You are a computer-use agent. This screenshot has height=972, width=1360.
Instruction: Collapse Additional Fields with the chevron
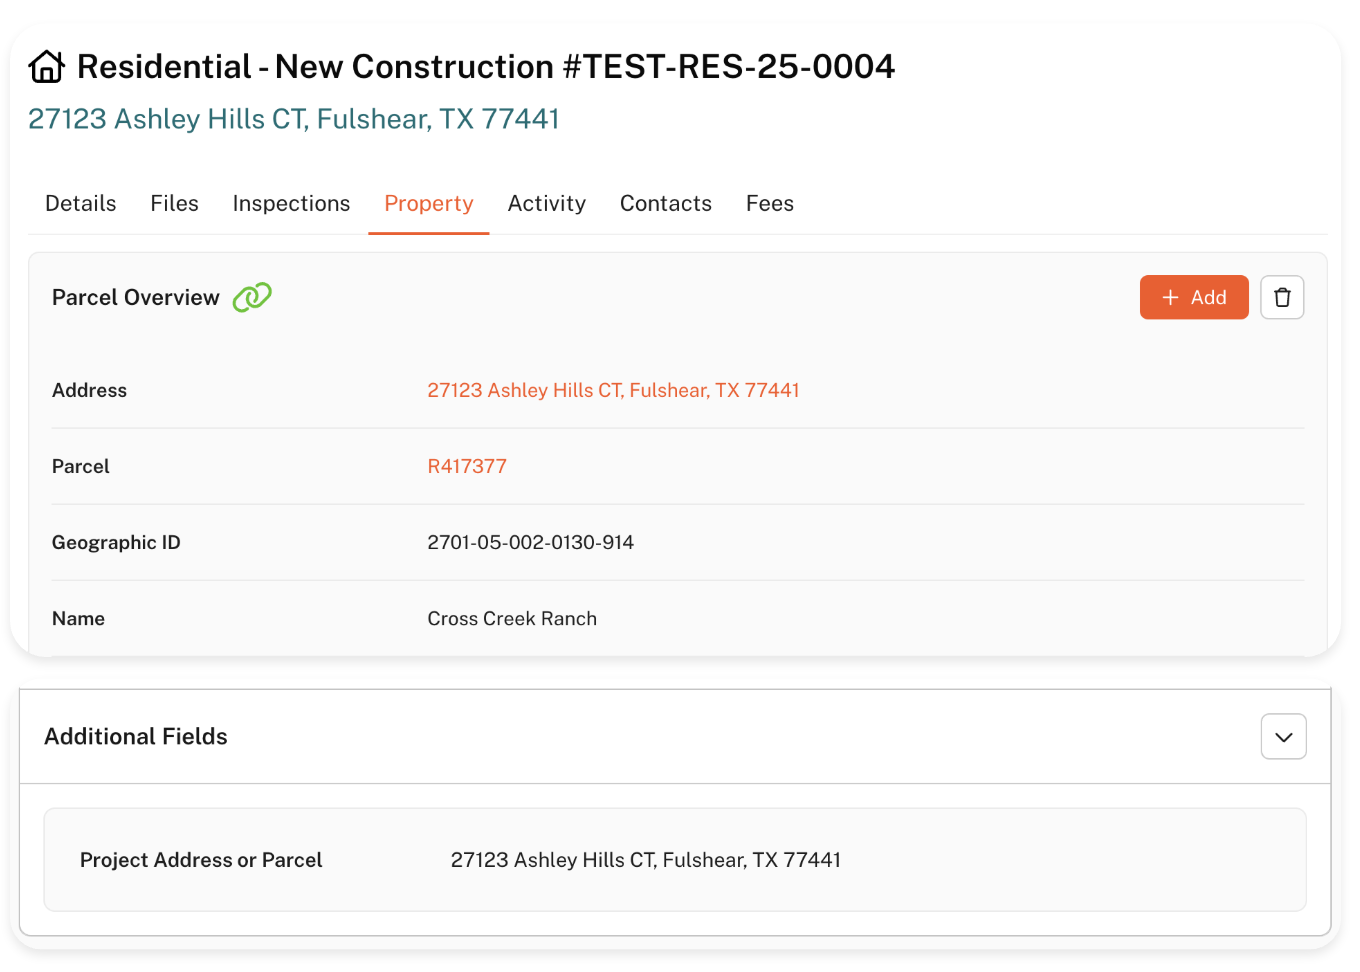pos(1283,737)
